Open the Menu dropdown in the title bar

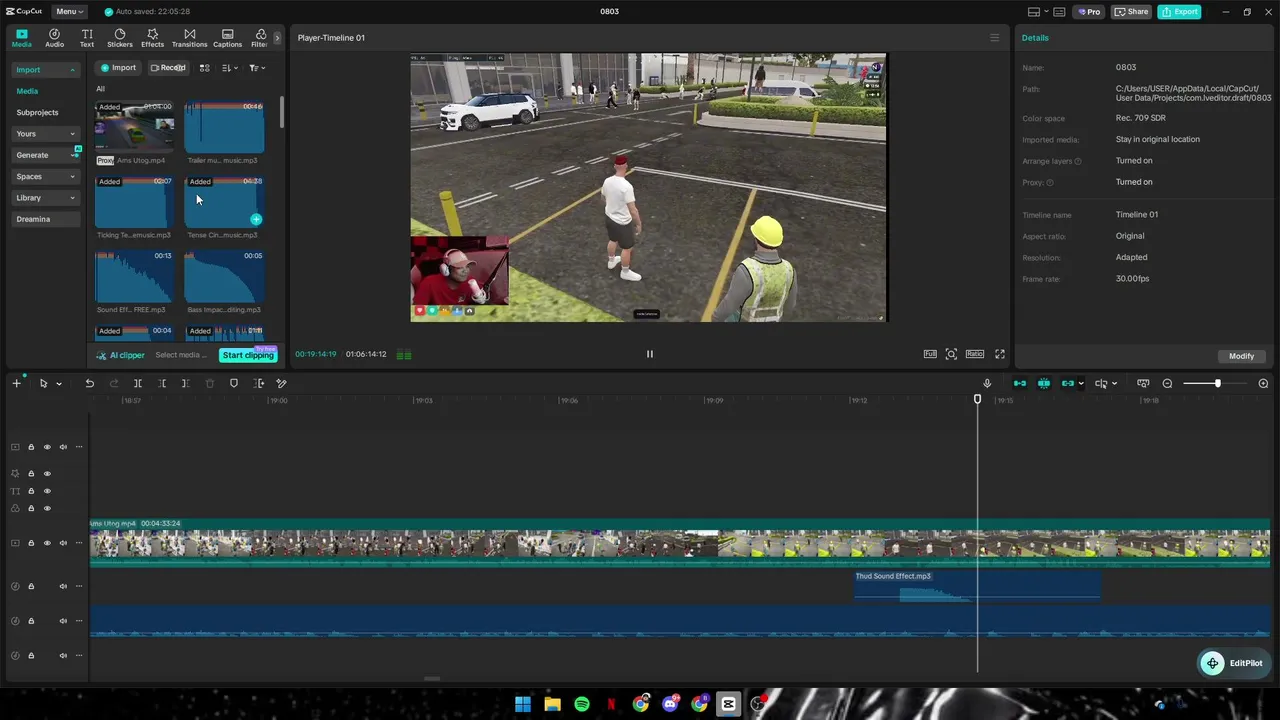(x=69, y=12)
